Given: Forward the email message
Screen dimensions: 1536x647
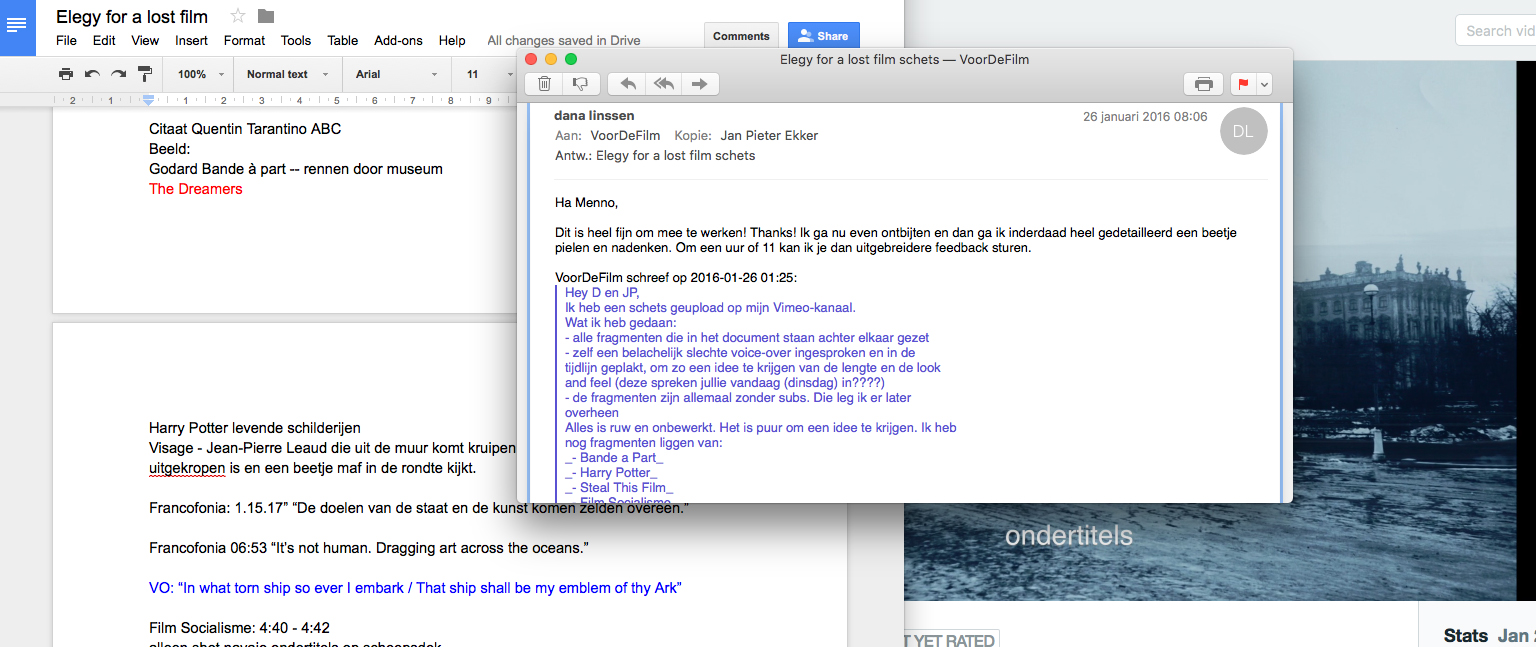Looking at the screenshot, I should 699,84.
